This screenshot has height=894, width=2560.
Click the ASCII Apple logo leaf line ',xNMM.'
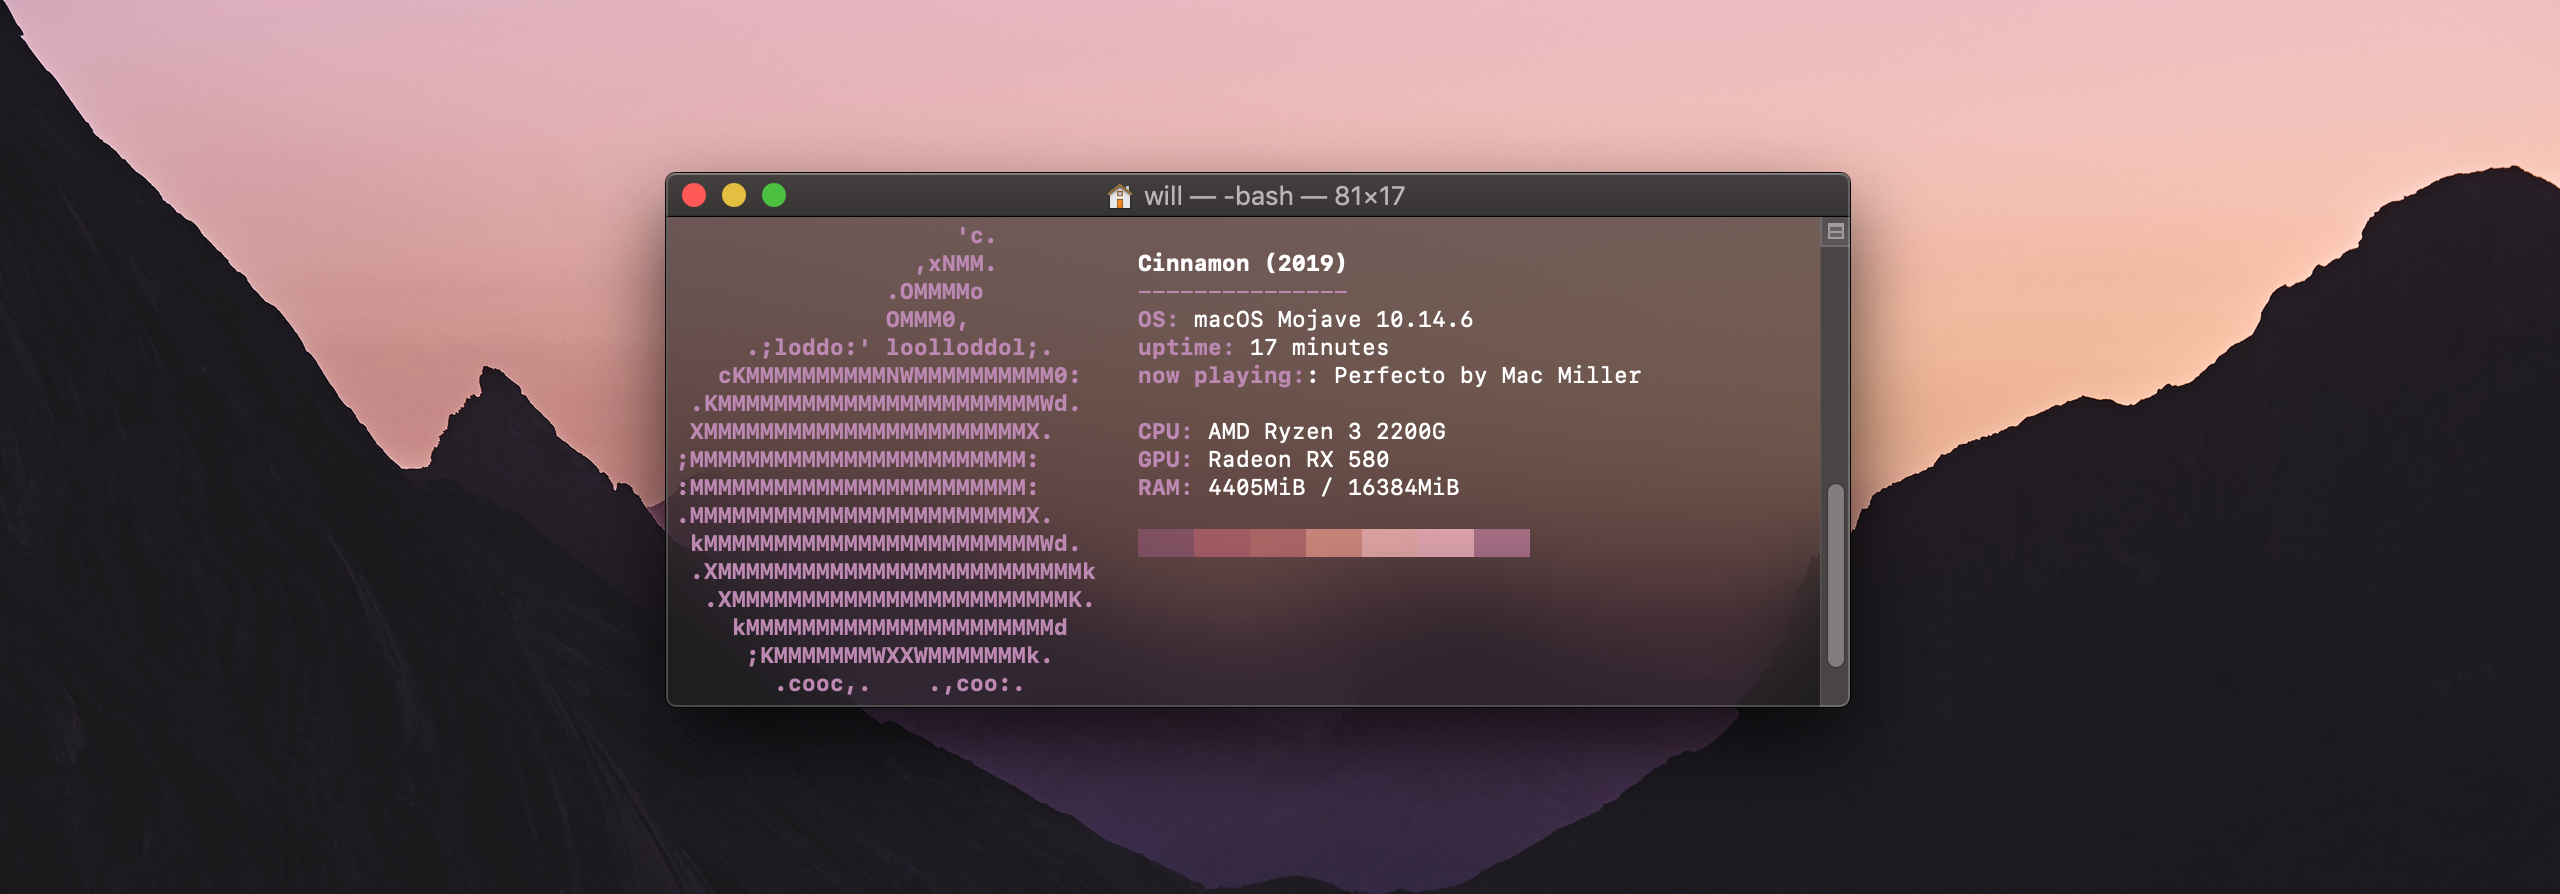[955, 264]
